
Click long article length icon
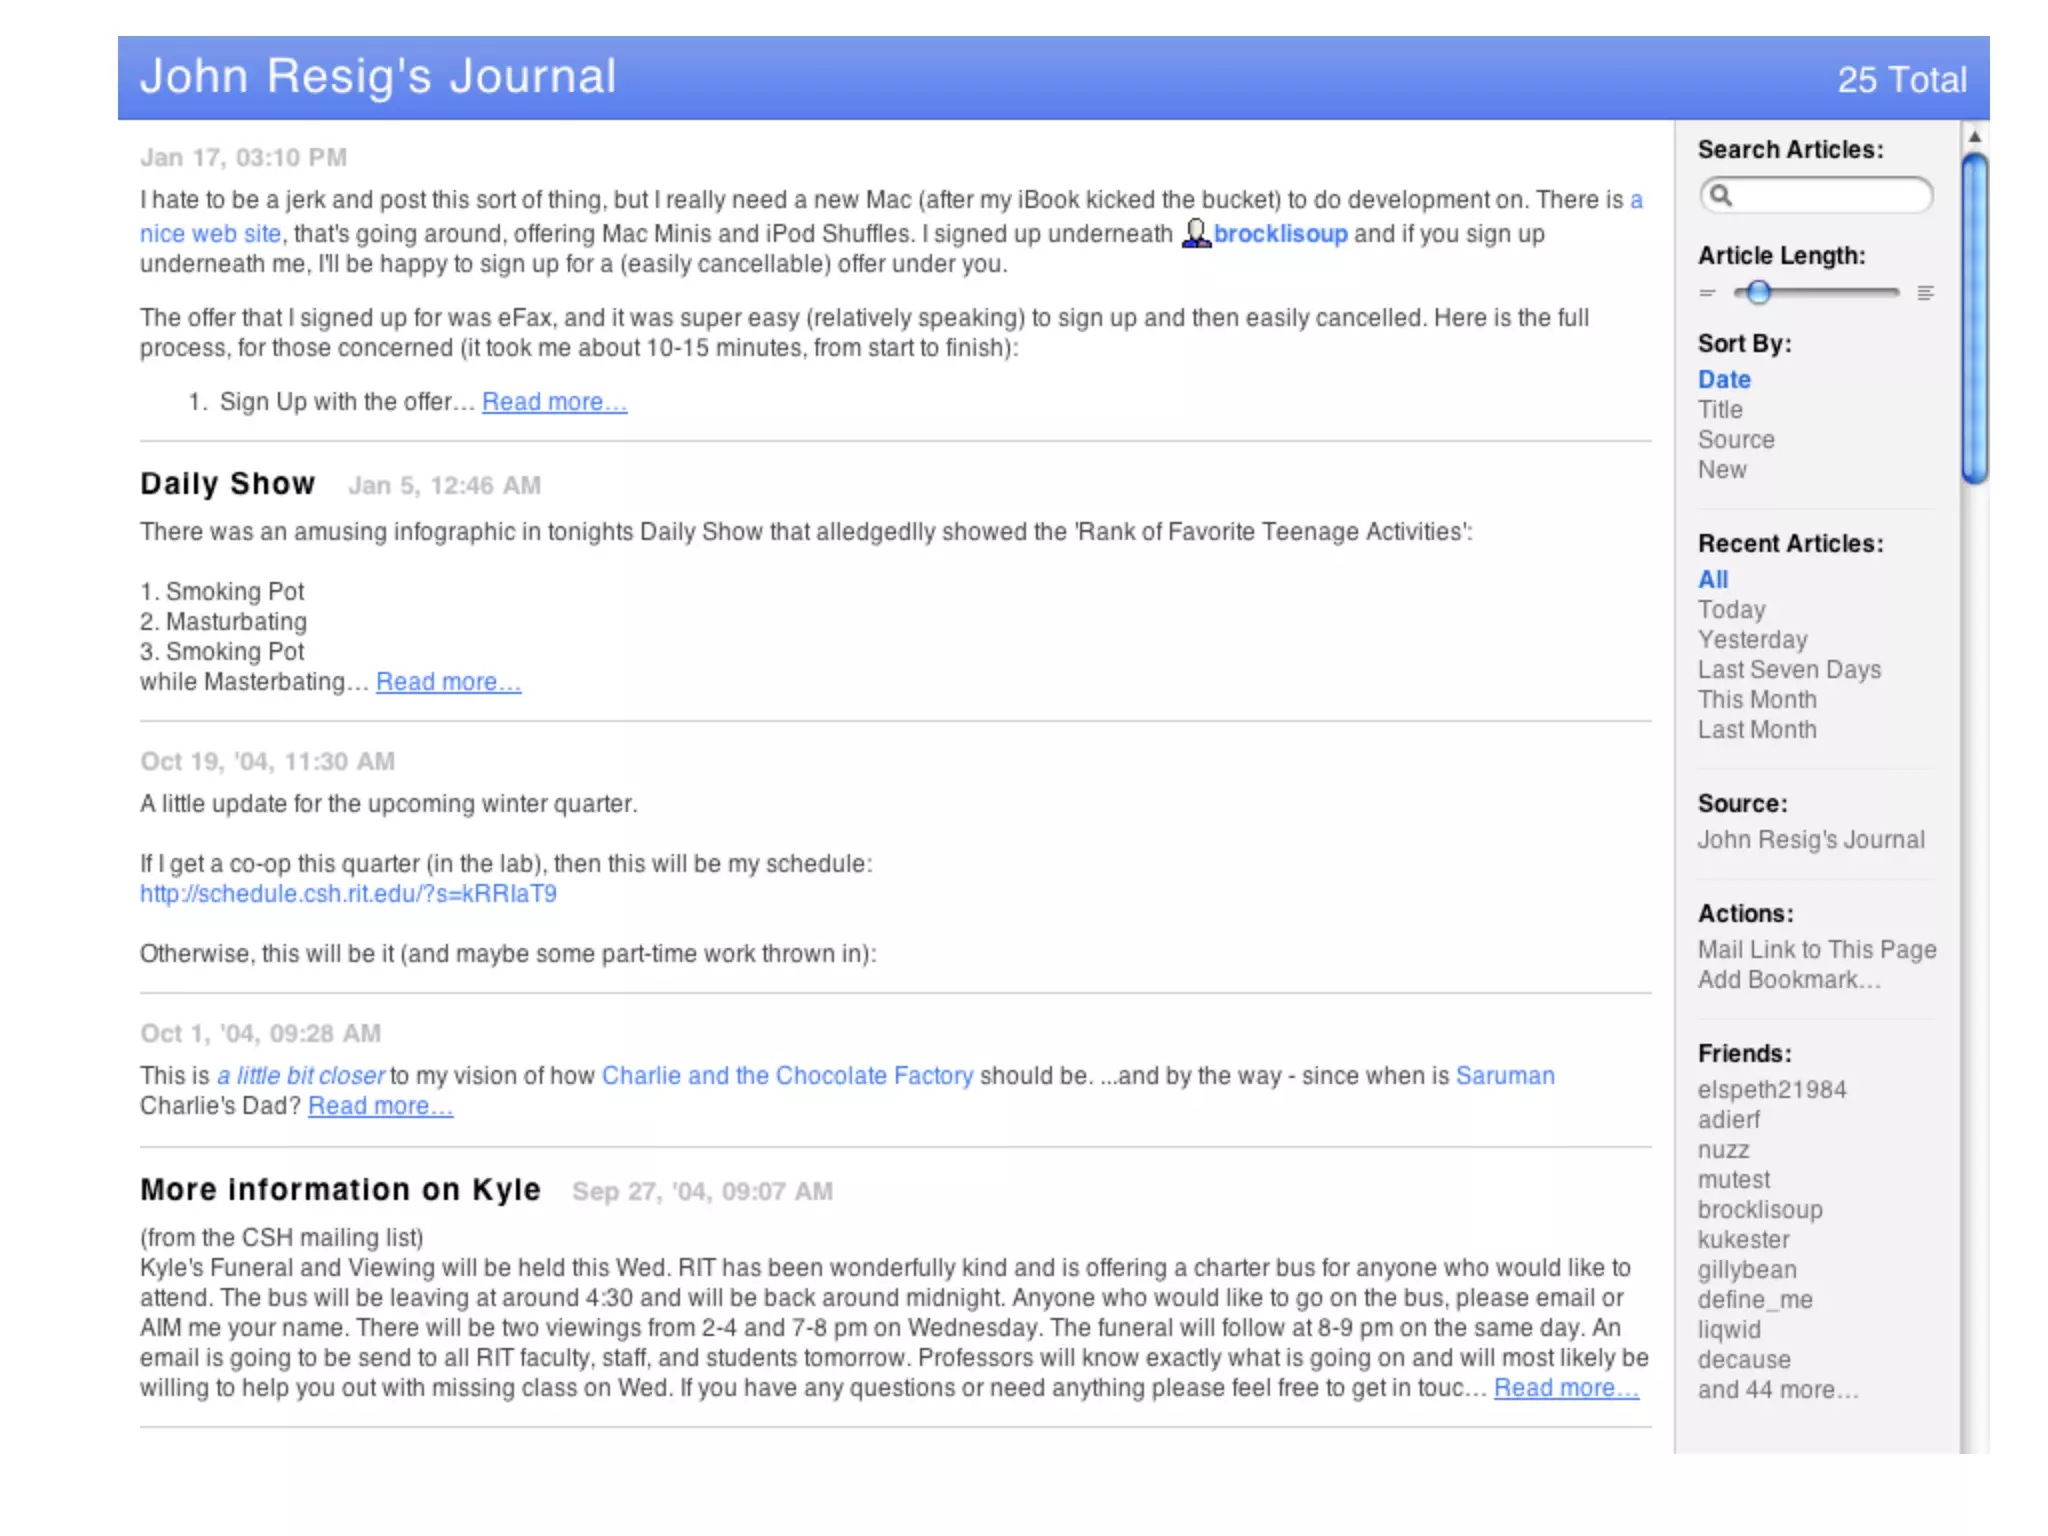[1925, 293]
